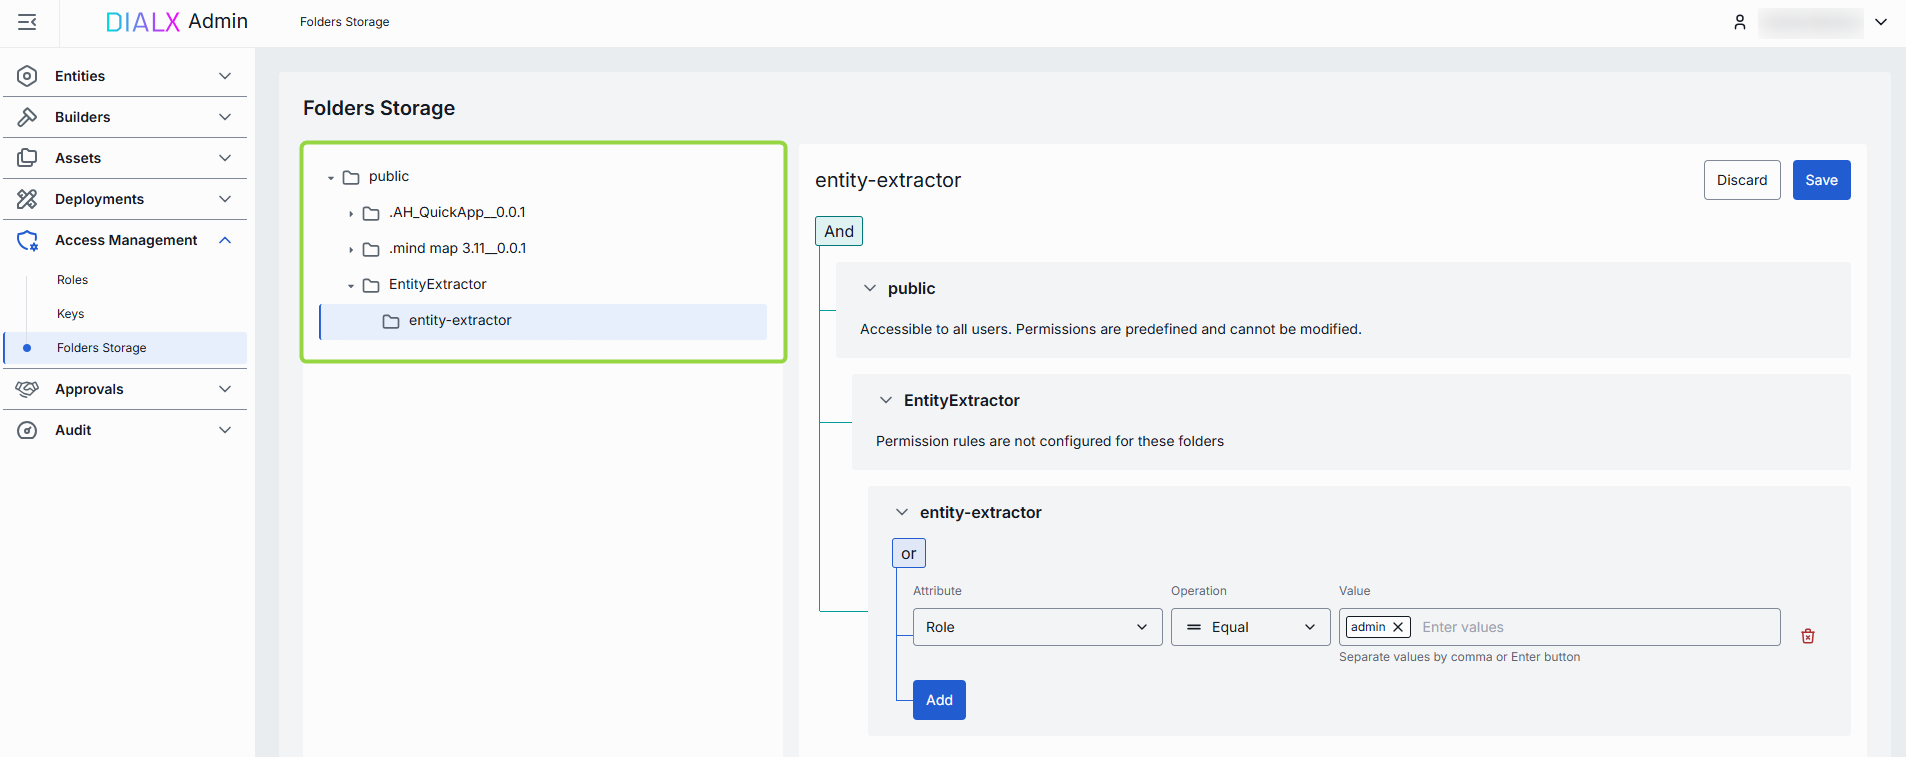Open the Role attribute dropdown
Image resolution: width=1906 pixels, height=757 pixels.
1037,627
